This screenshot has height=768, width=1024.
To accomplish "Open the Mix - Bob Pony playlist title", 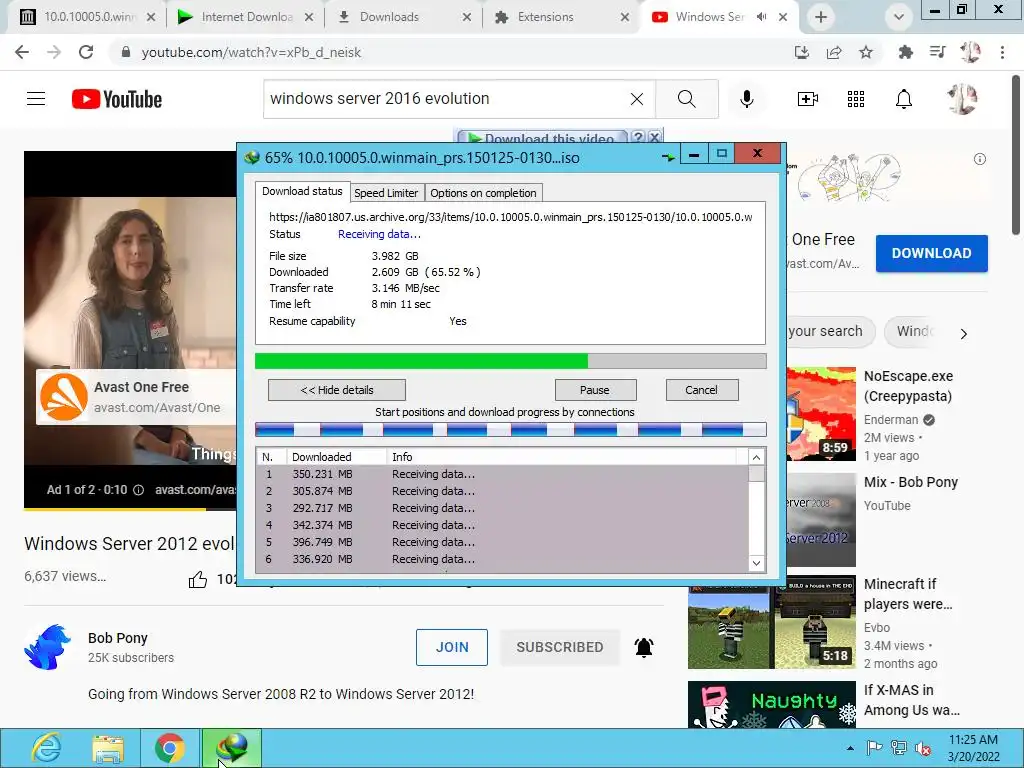I will 910,482.
